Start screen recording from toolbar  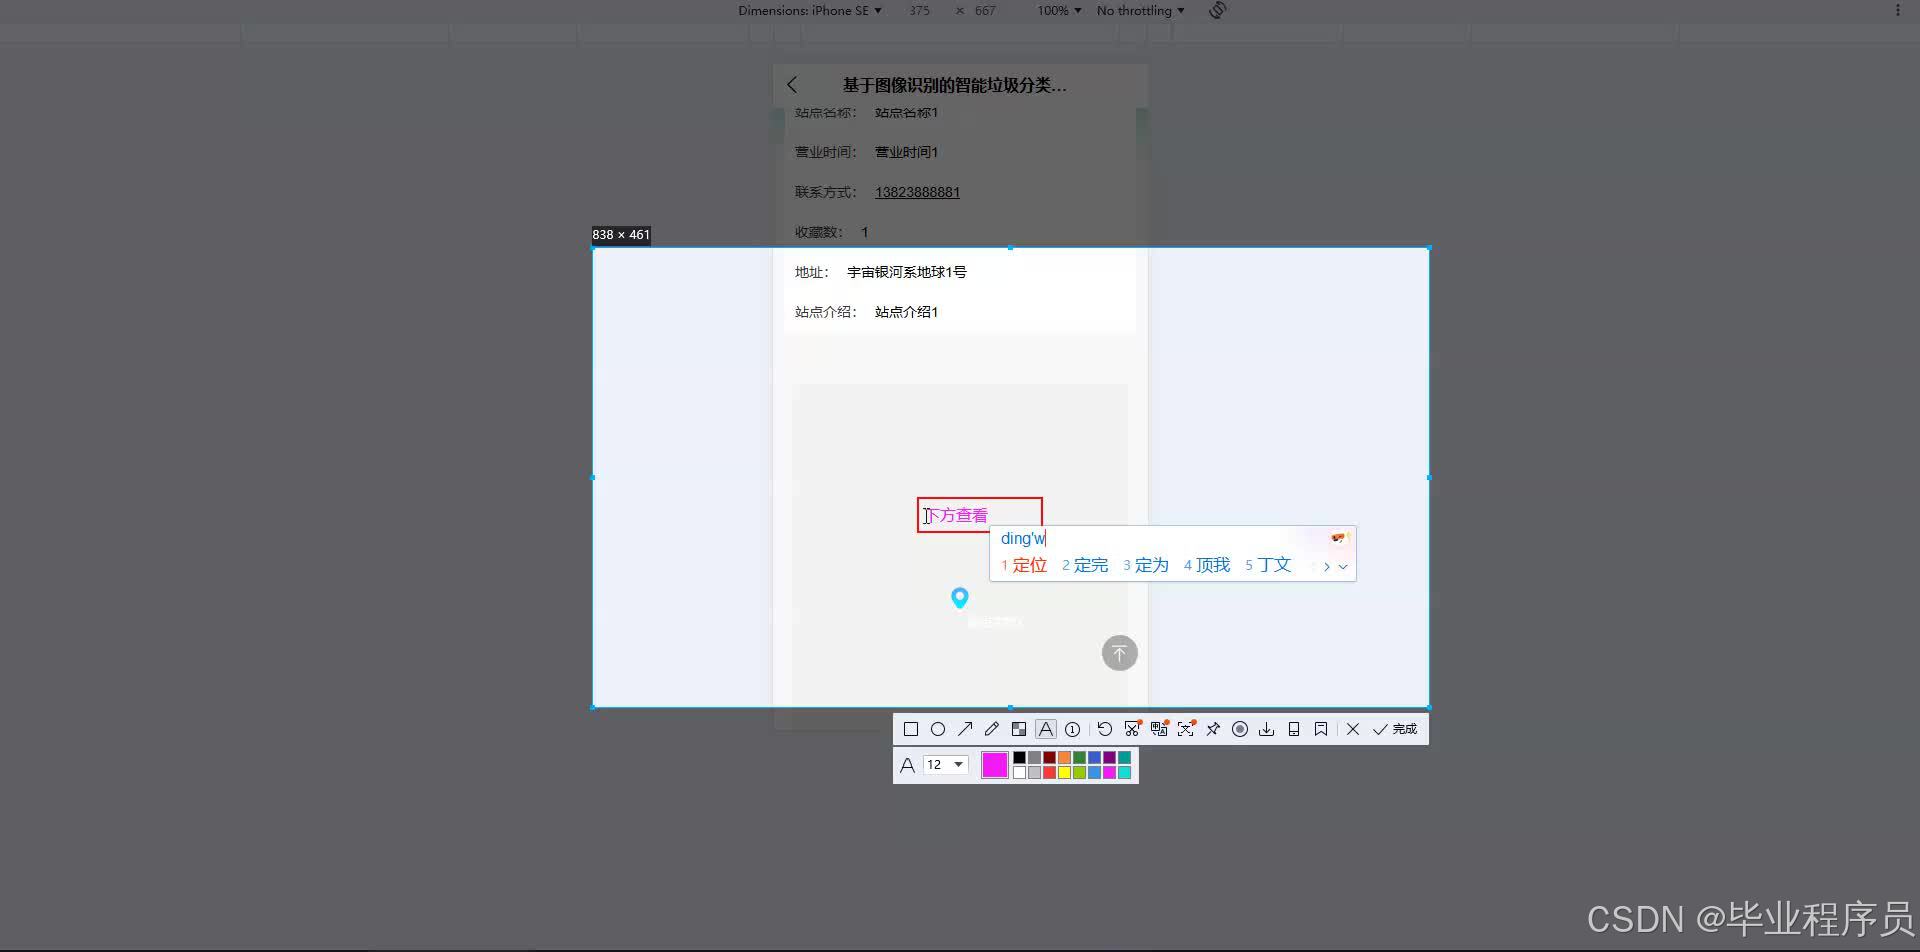pos(1240,729)
